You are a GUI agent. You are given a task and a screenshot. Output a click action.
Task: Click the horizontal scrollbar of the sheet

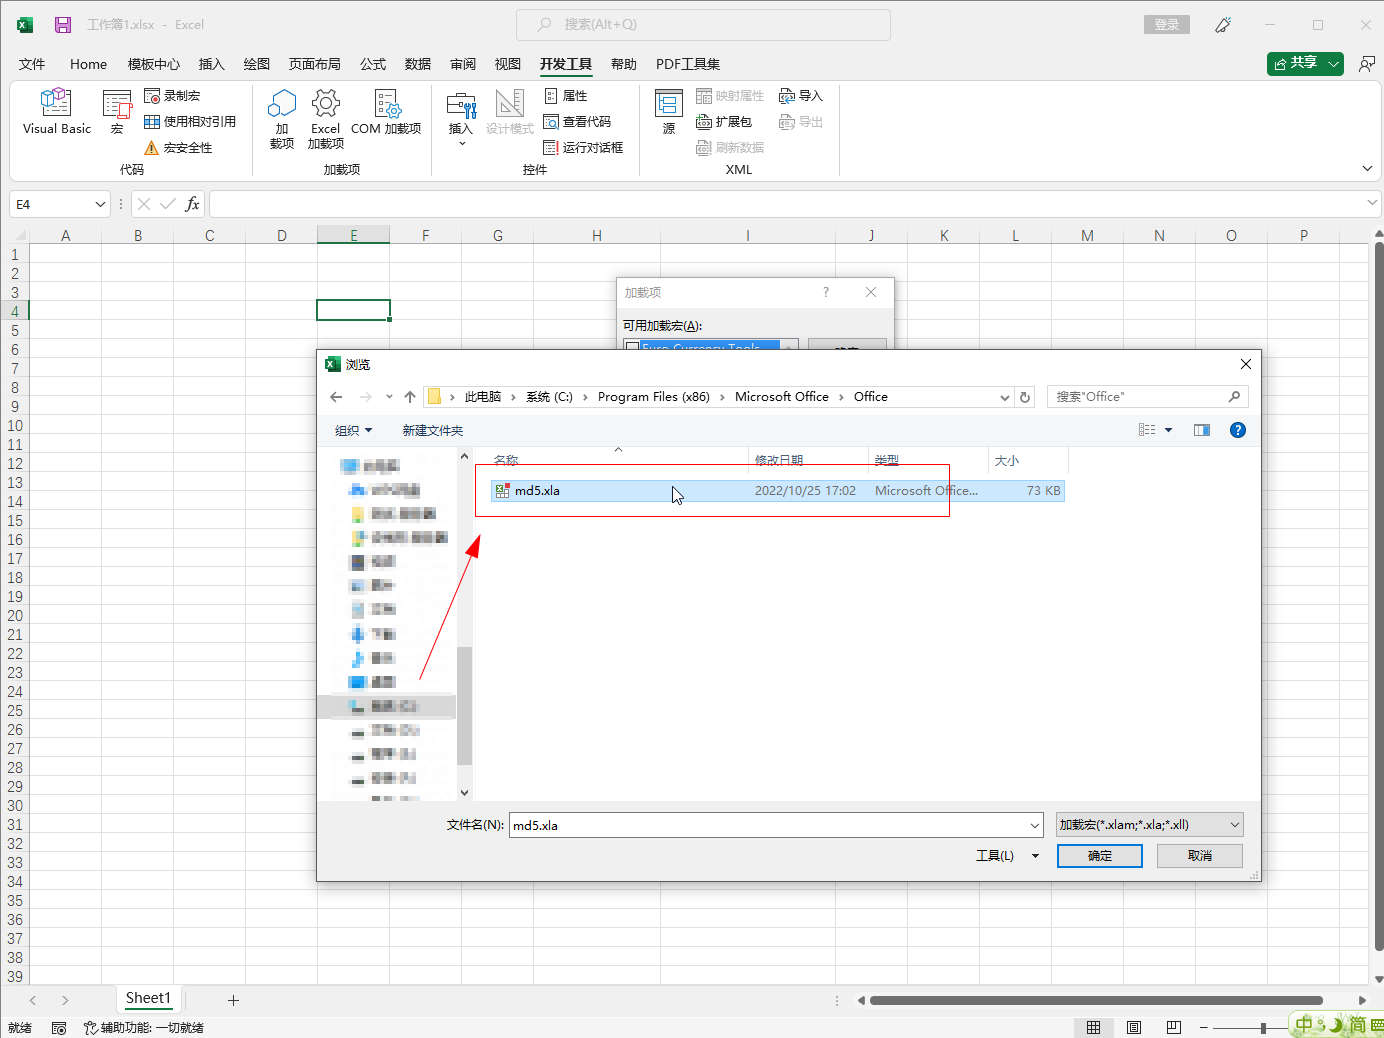point(1096,1000)
